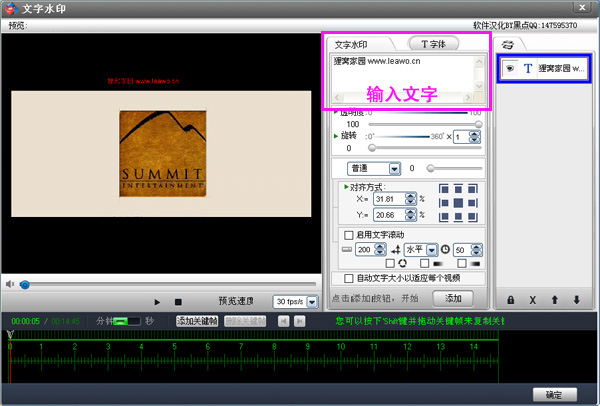Screen dimensions: 600x406
Task: Adjust the X position 31.81 stepper
Action: click(x=411, y=199)
